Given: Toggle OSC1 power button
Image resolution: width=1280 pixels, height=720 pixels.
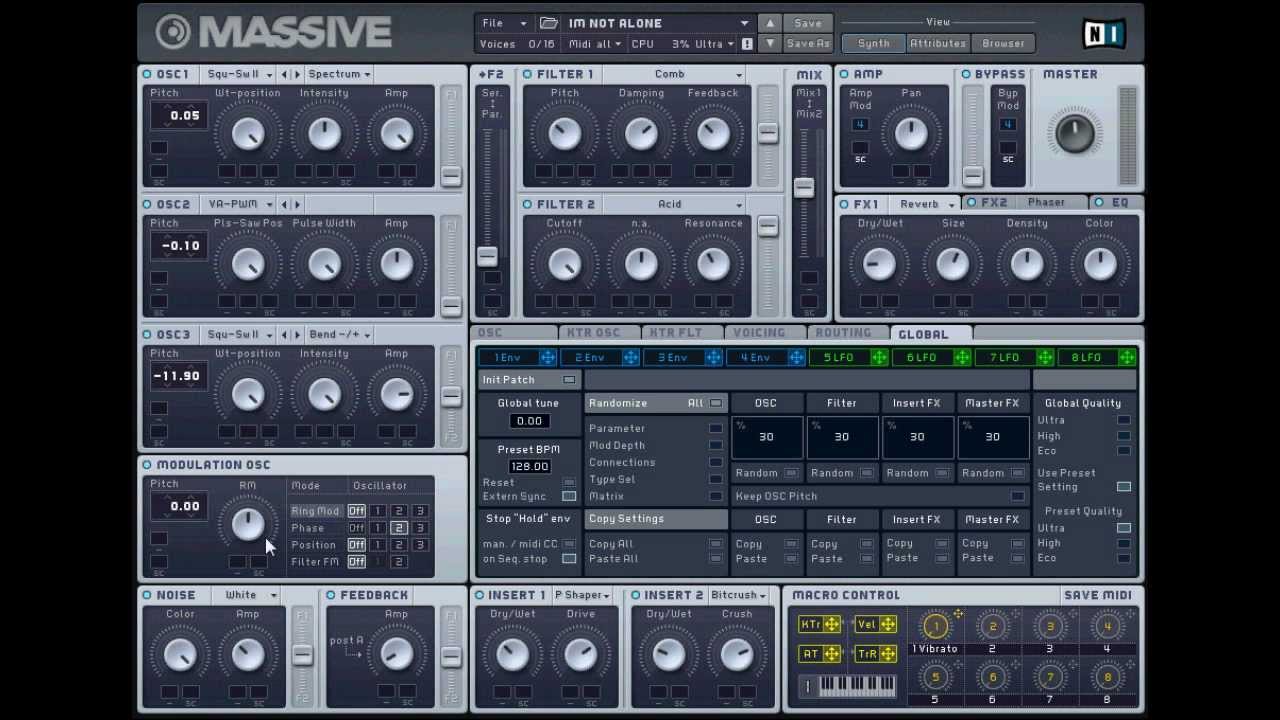Looking at the screenshot, I should [x=147, y=74].
